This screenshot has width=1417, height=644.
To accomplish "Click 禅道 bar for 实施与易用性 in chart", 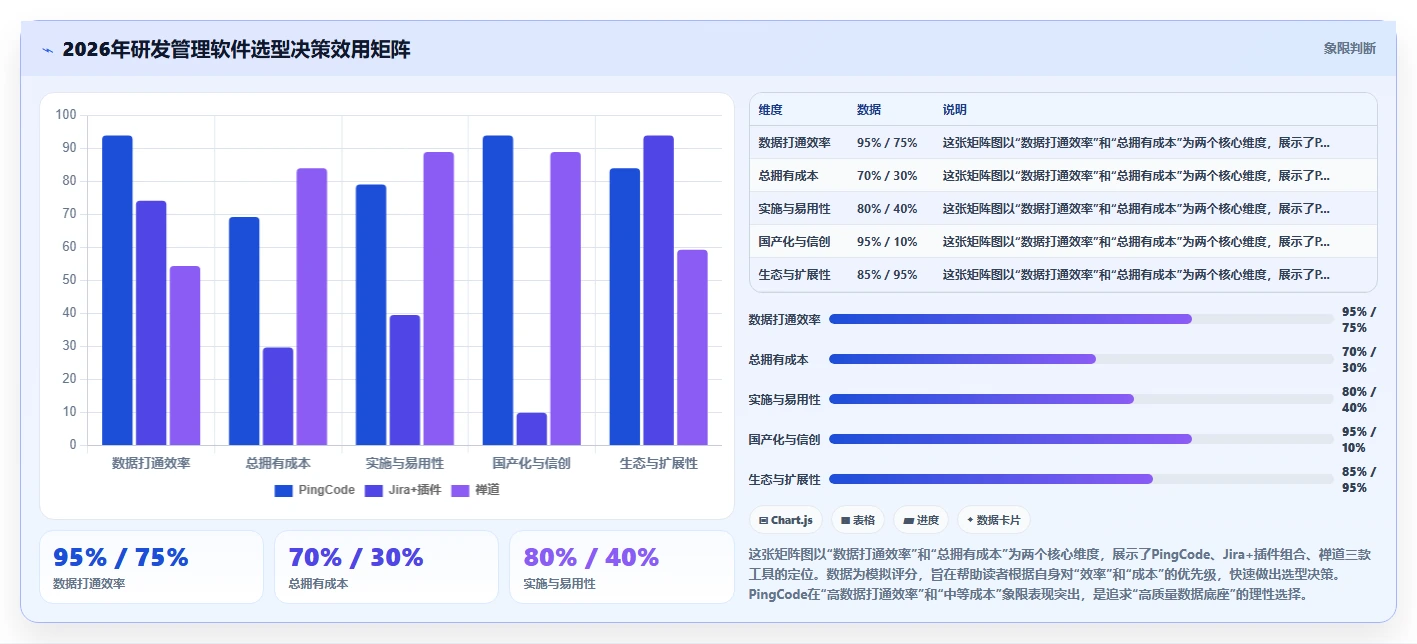I will coord(439,299).
